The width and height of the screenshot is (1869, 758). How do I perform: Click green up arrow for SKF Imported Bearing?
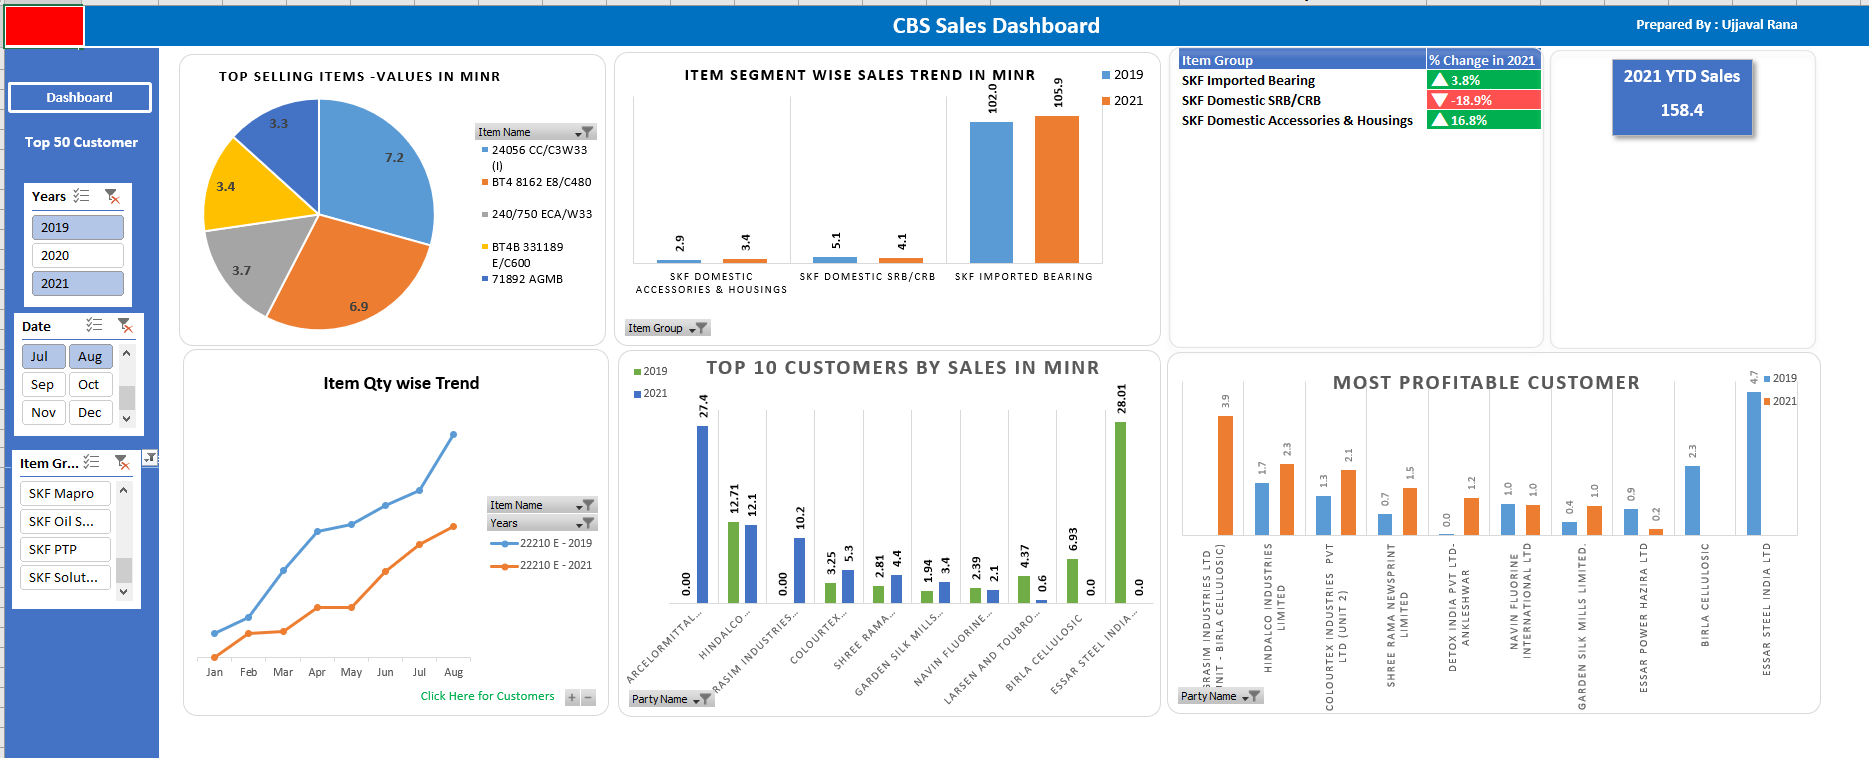1439,80
